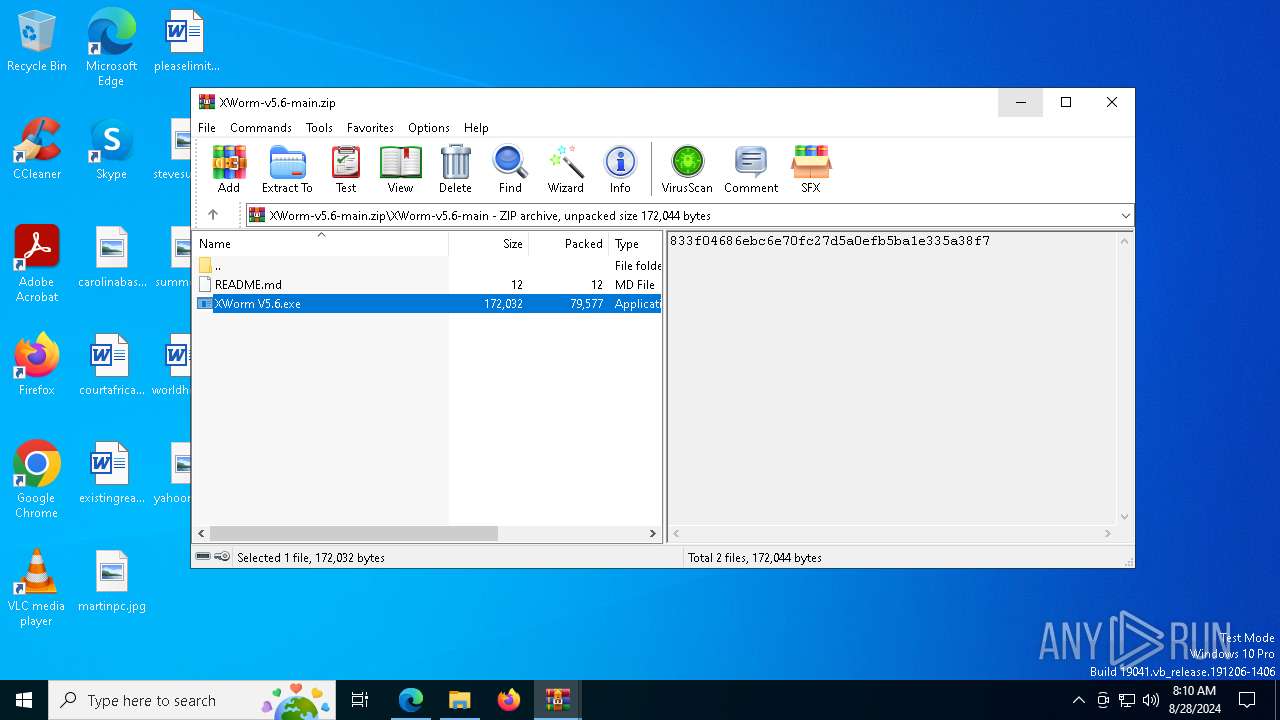This screenshot has height=720, width=1280.
Task: Click the Extract To toolbar icon
Action: 287,169
